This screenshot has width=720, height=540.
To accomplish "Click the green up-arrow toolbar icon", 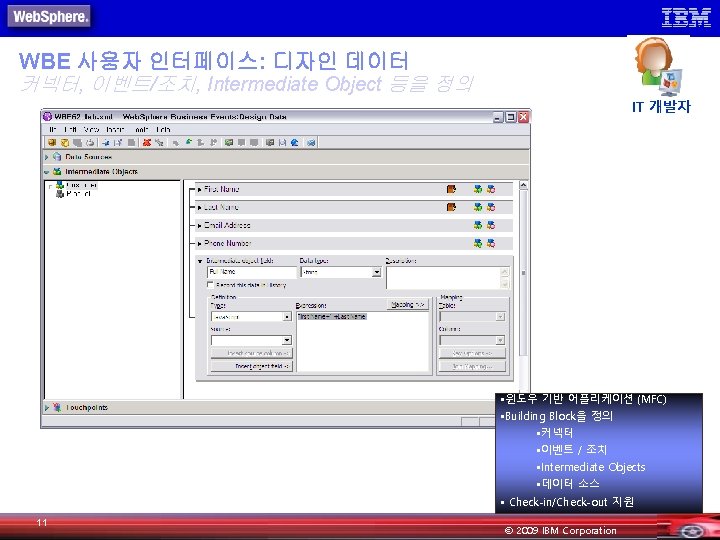I will point(188,143).
